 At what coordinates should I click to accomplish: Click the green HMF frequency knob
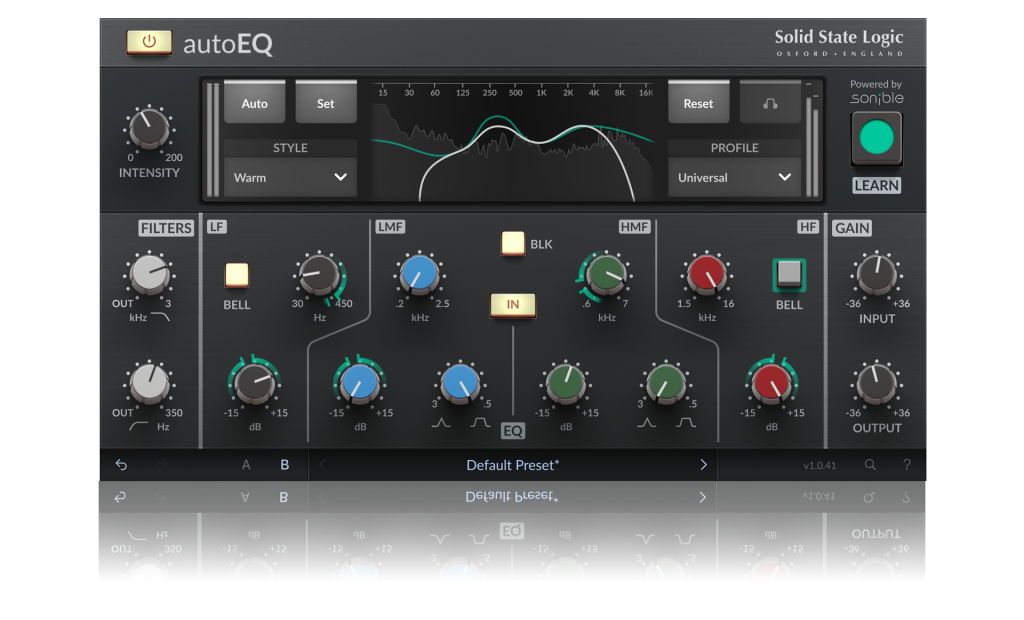coord(606,274)
